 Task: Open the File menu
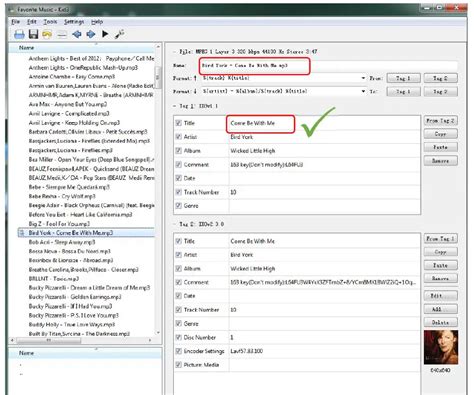click(x=15, y=22)
